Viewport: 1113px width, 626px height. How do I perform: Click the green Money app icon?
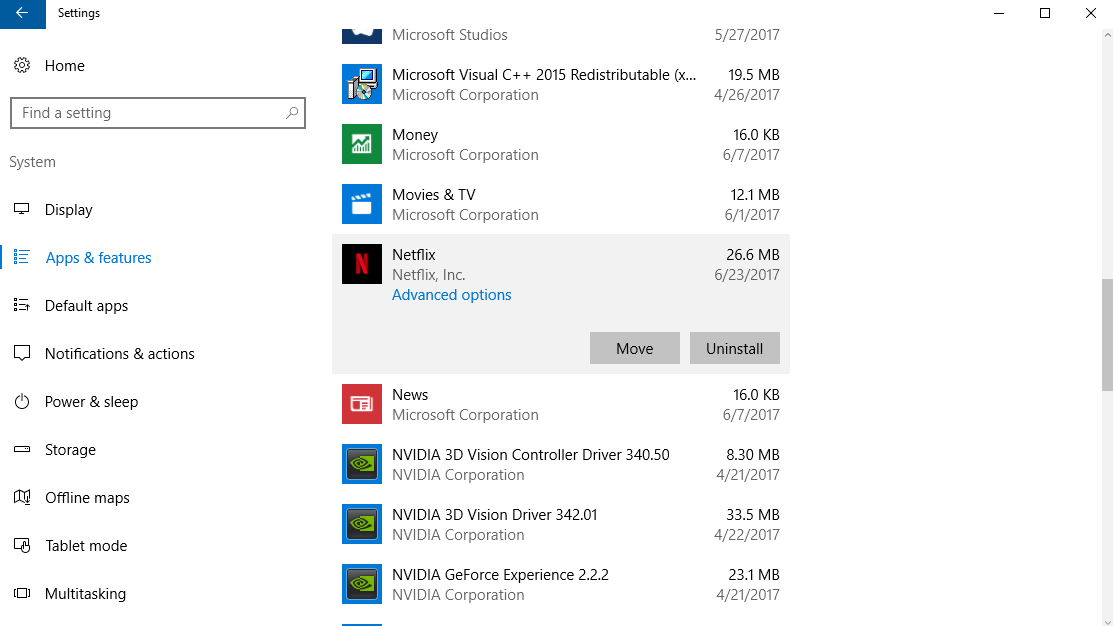362,144
